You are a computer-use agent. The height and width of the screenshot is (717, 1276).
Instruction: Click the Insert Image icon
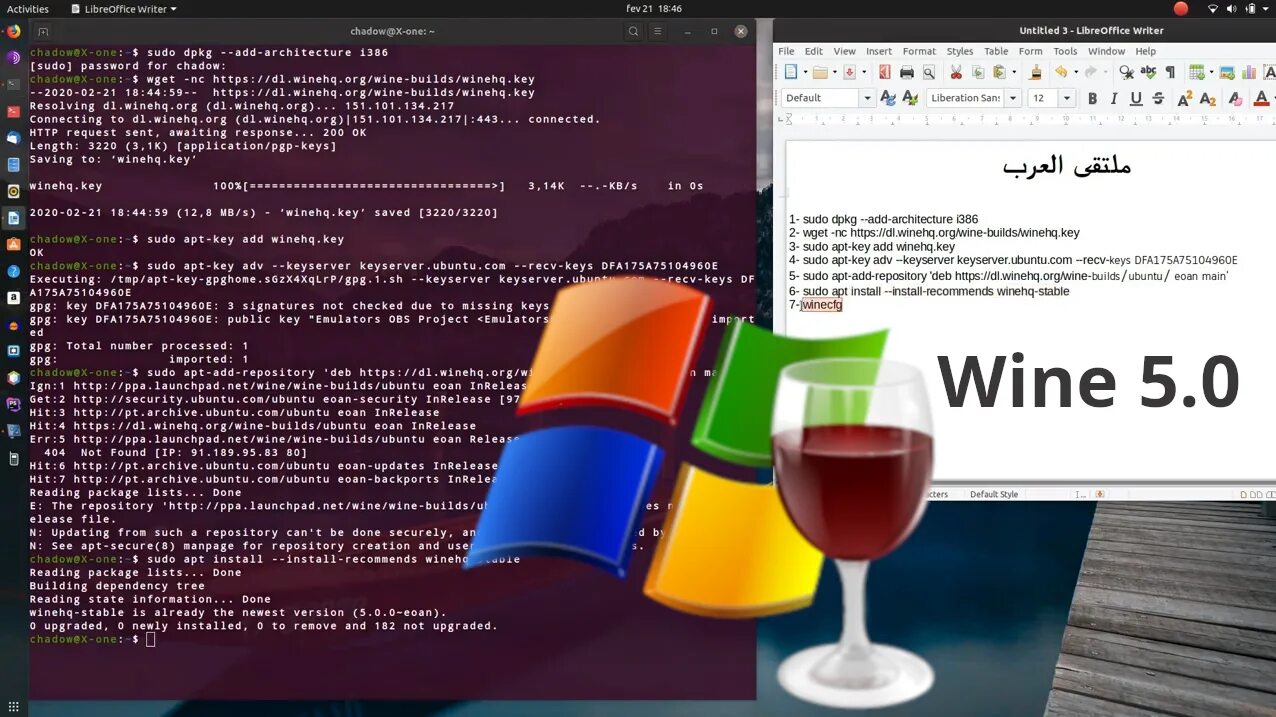(1227, 72)
